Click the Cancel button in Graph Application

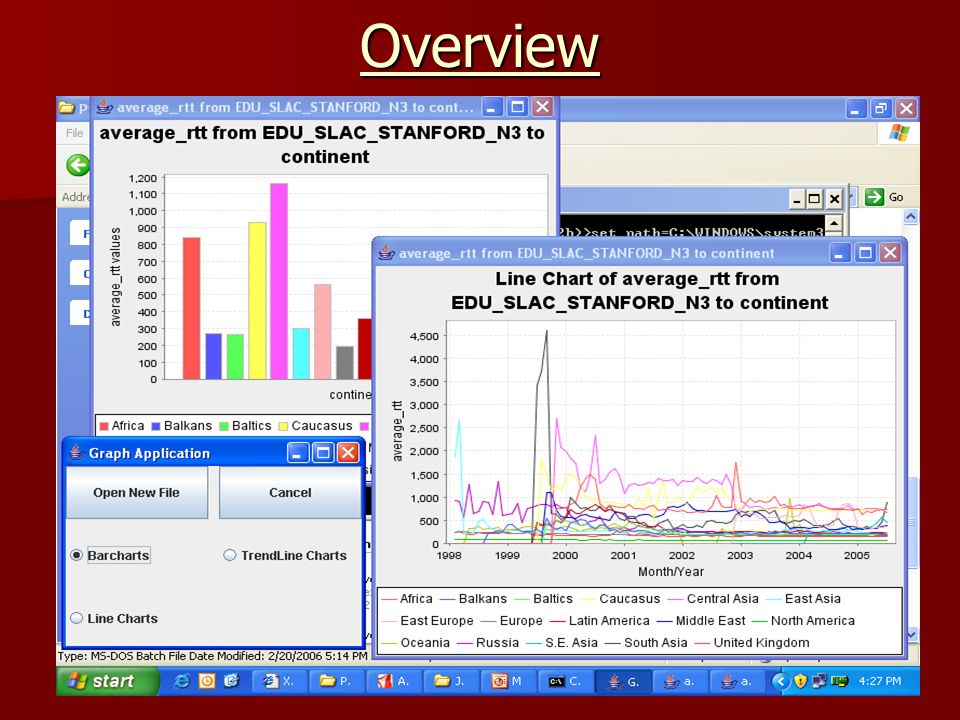(290, 492)
